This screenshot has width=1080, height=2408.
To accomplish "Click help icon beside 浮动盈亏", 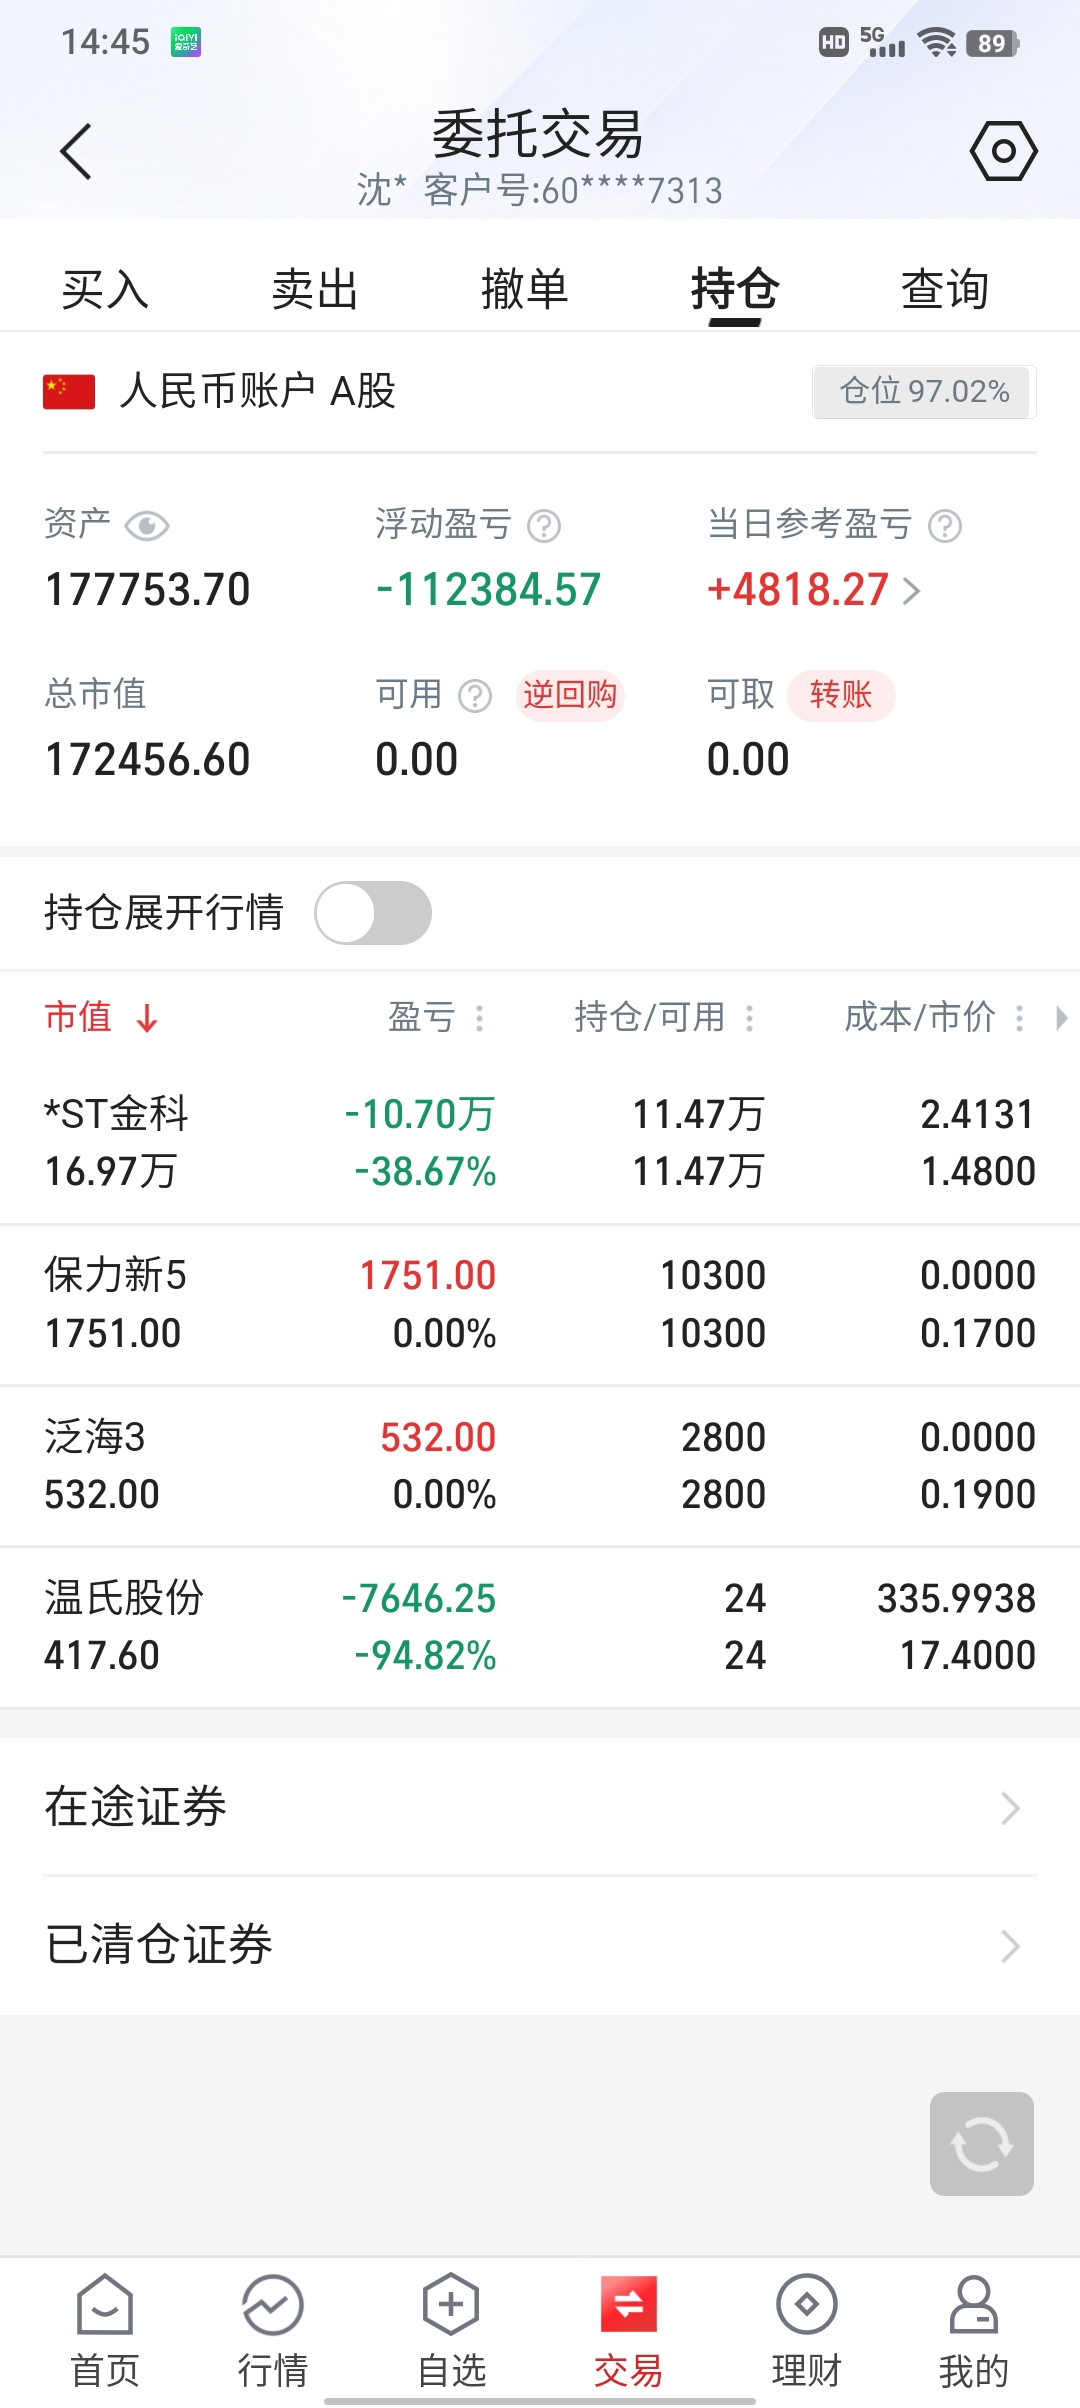I will [544, 526].
